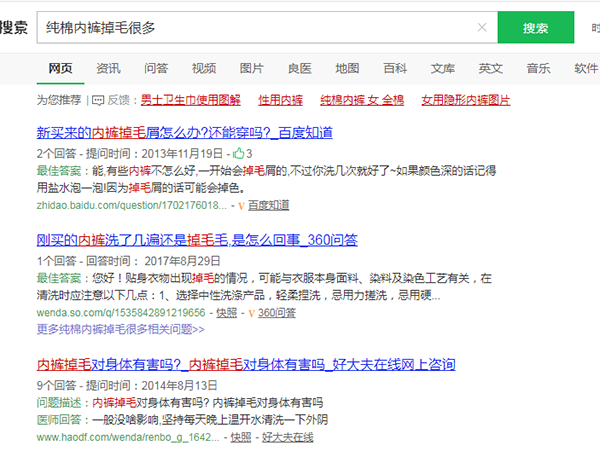
Task: Click the text 1个回答 - 回答时间： 2017年8月29日
Action: 129,261
